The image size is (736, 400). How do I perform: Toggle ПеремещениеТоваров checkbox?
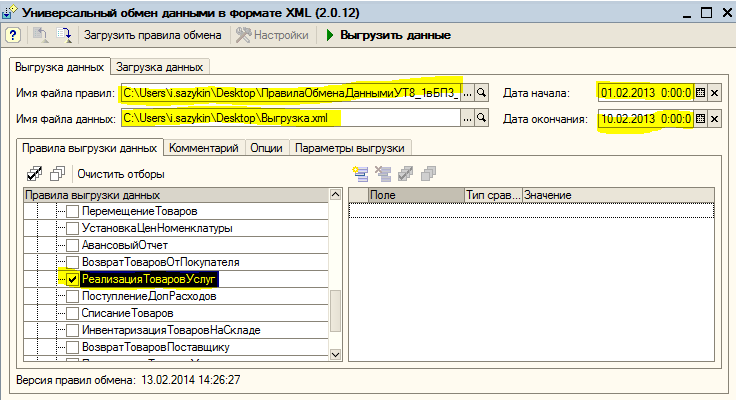click(72, 211)
